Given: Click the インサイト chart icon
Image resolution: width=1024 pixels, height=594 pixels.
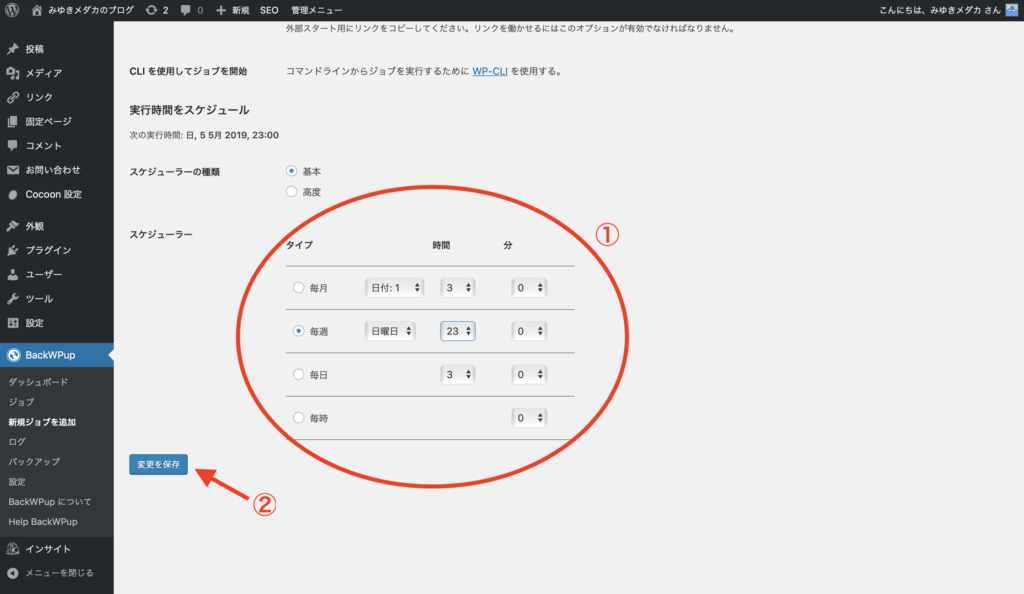Looking at the screenshot, I should point(12,549).
